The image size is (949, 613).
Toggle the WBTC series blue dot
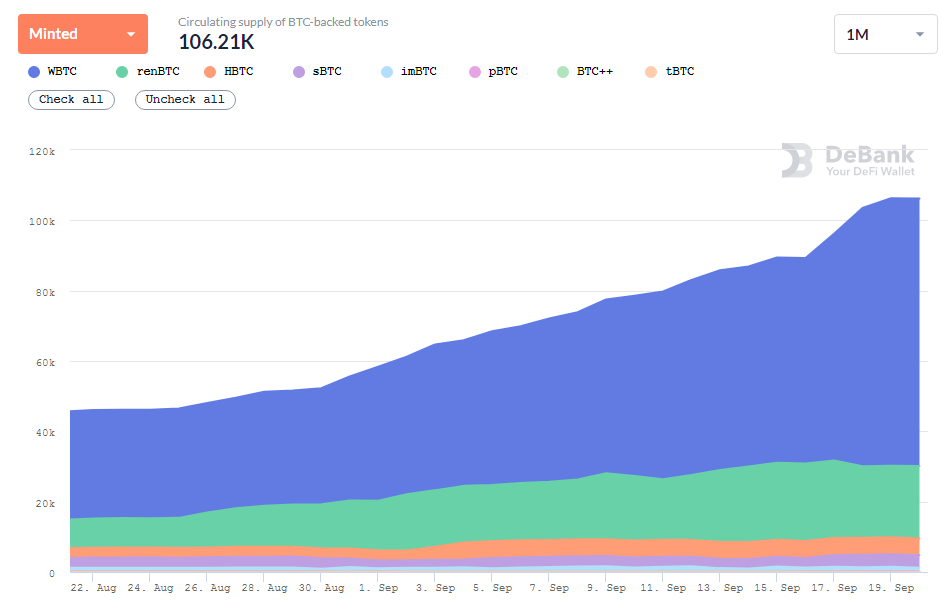pyautogui.click(x=34, y=72)
